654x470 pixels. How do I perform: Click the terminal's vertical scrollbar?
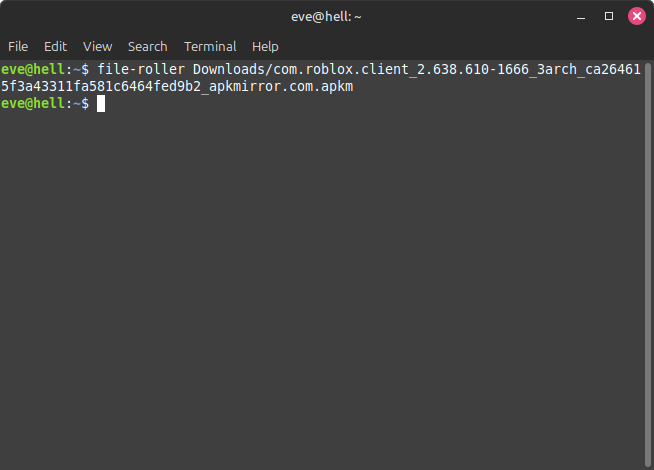649,260
